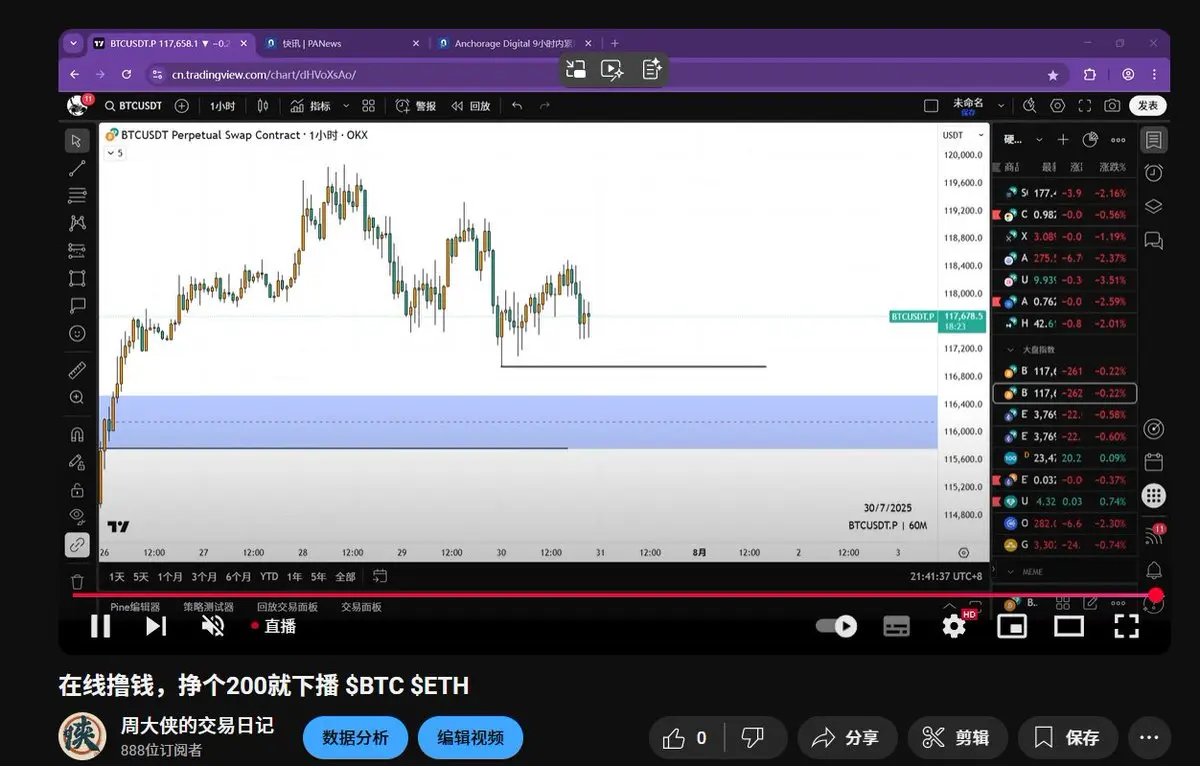The image size is (1200, 766).
Task: Open the go-to-date calendar icon
Action: tap(380, 576)
